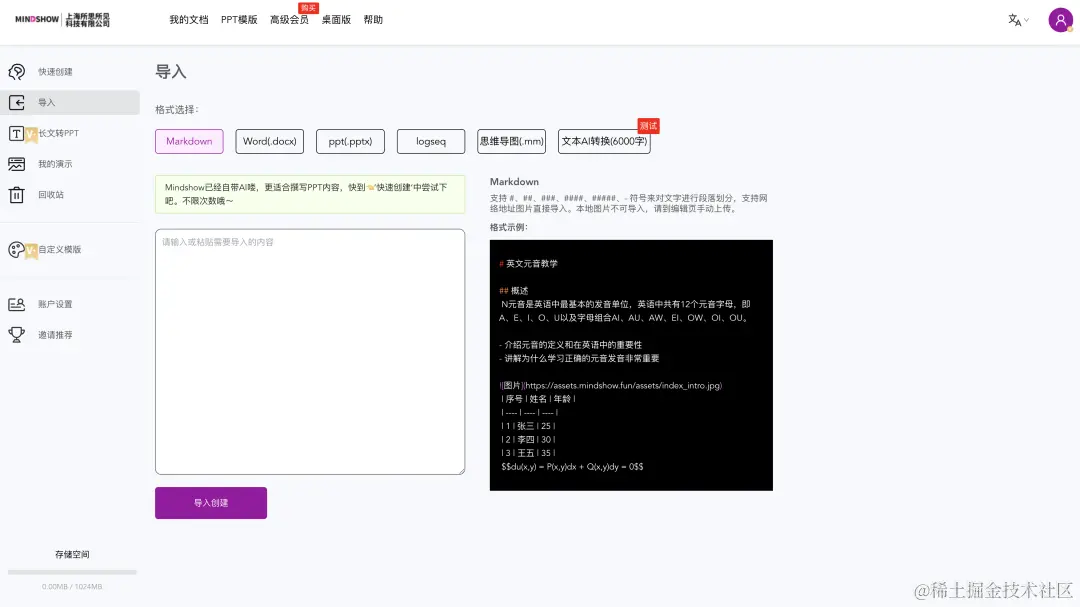Screen dimensions: 1080x607
Task: Open 高级会员 membership page
Action: click(289, 19)
